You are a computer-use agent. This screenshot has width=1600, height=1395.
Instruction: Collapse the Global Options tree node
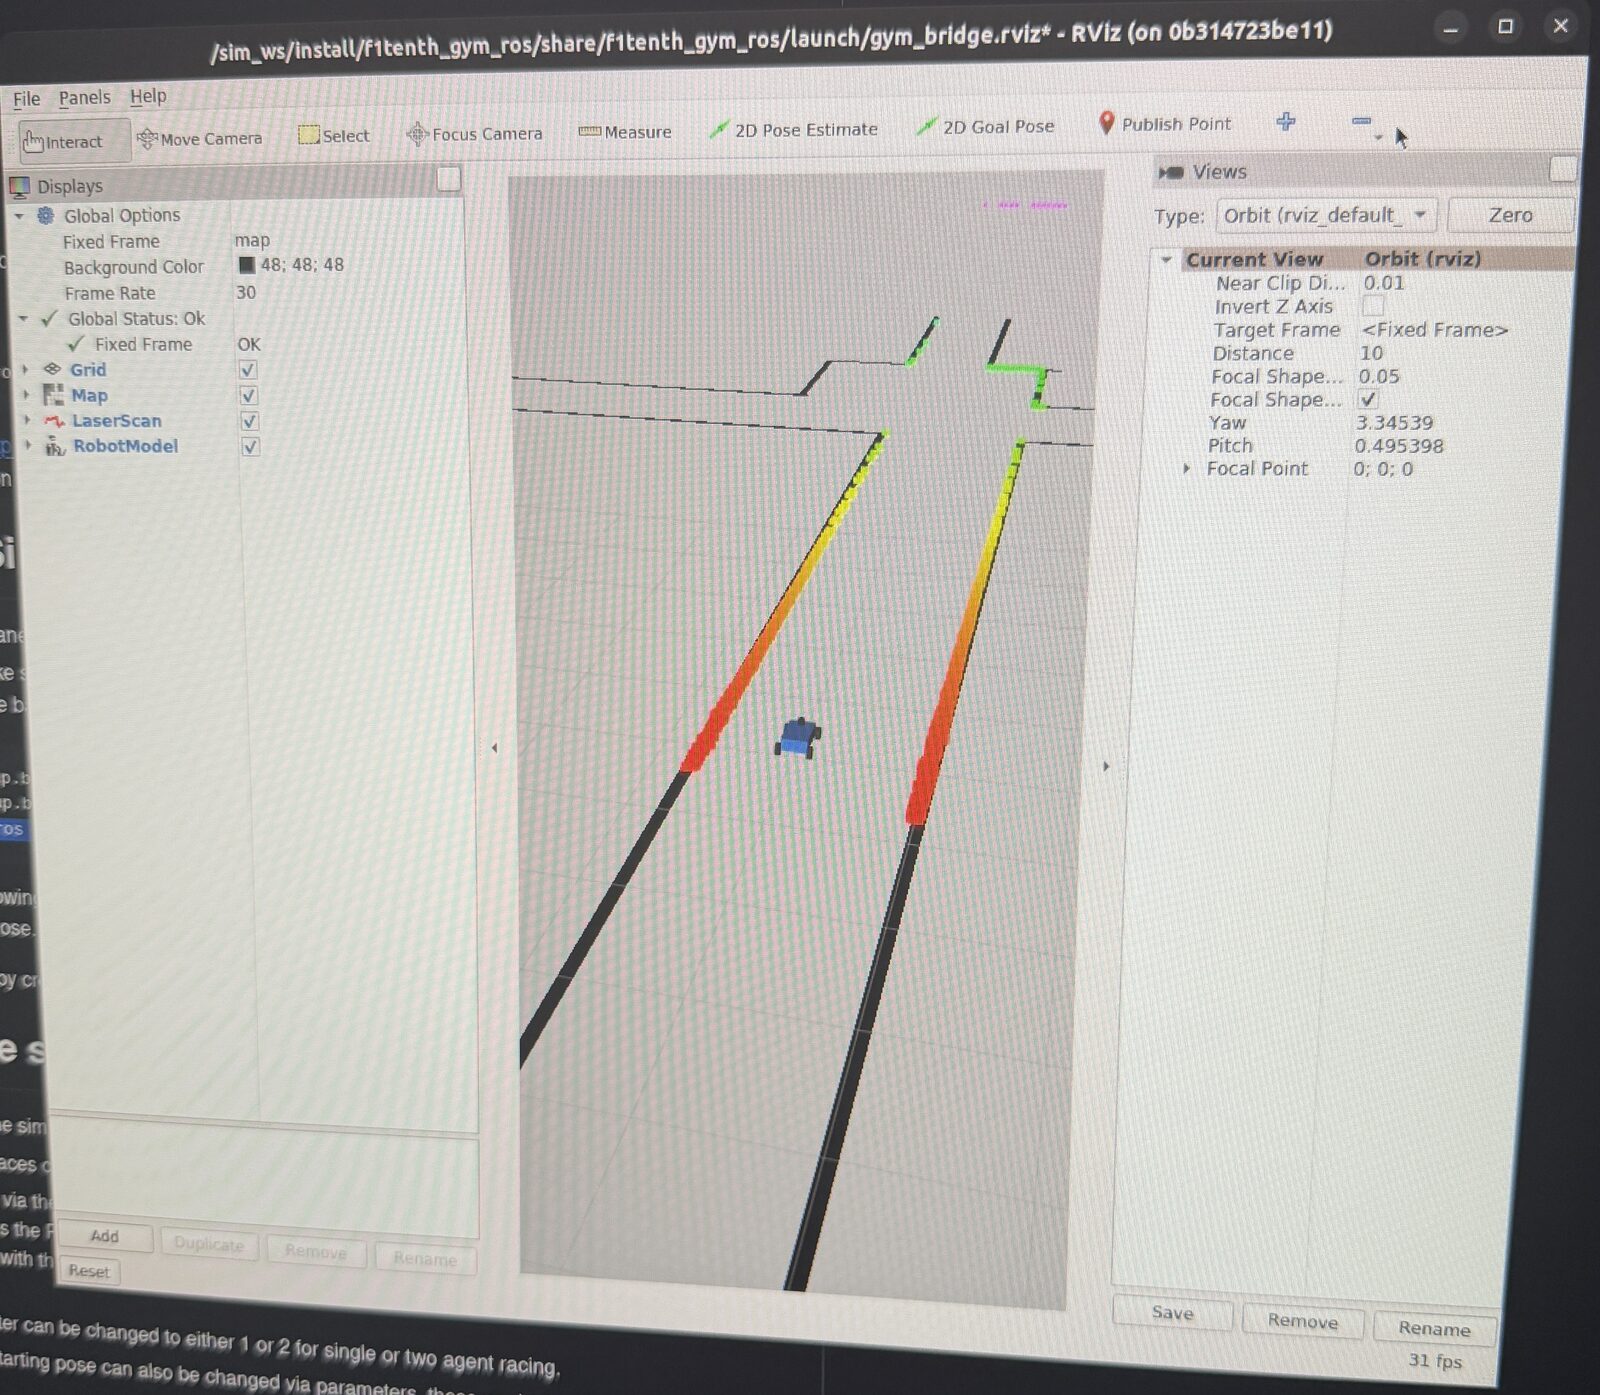pos(19,215)
